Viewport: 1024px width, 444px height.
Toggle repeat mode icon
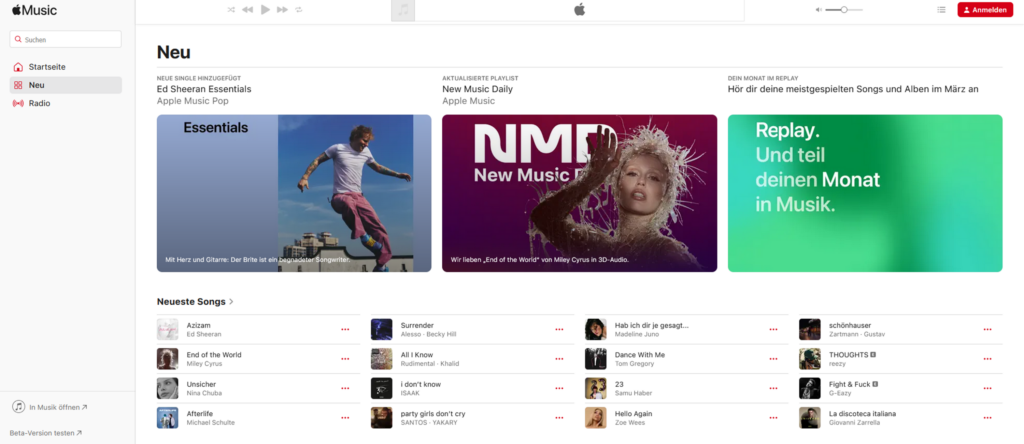click(299, 10)
